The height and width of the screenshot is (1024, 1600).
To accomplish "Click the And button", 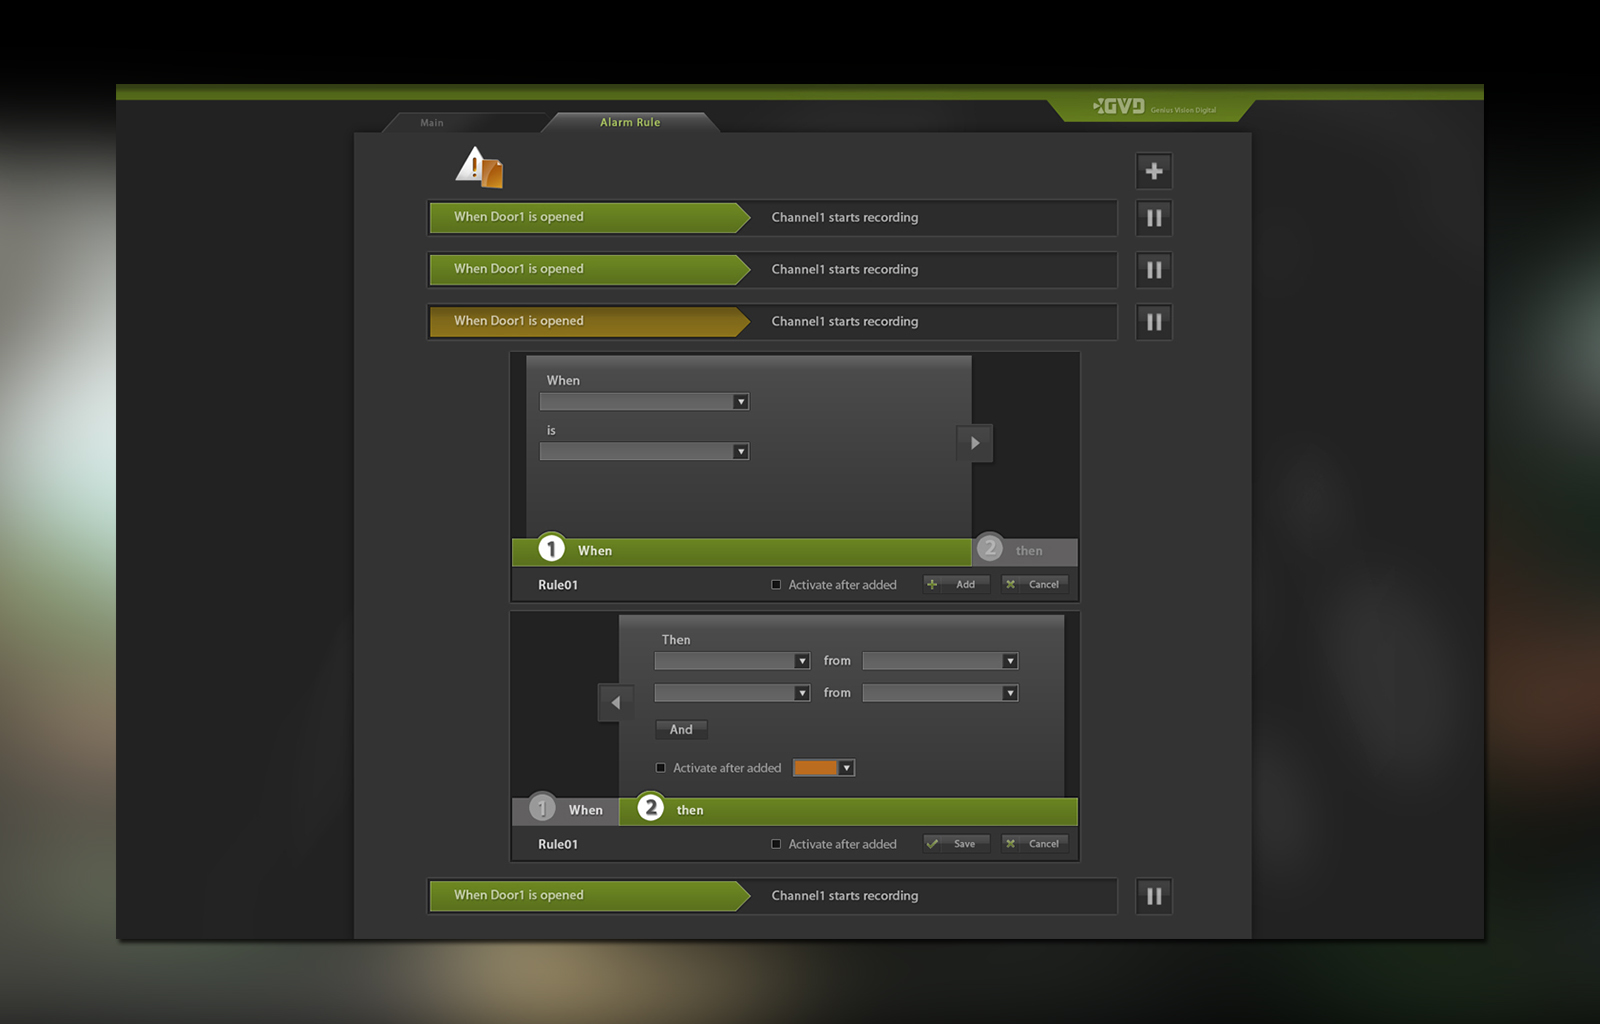I will tap(681, 730).
